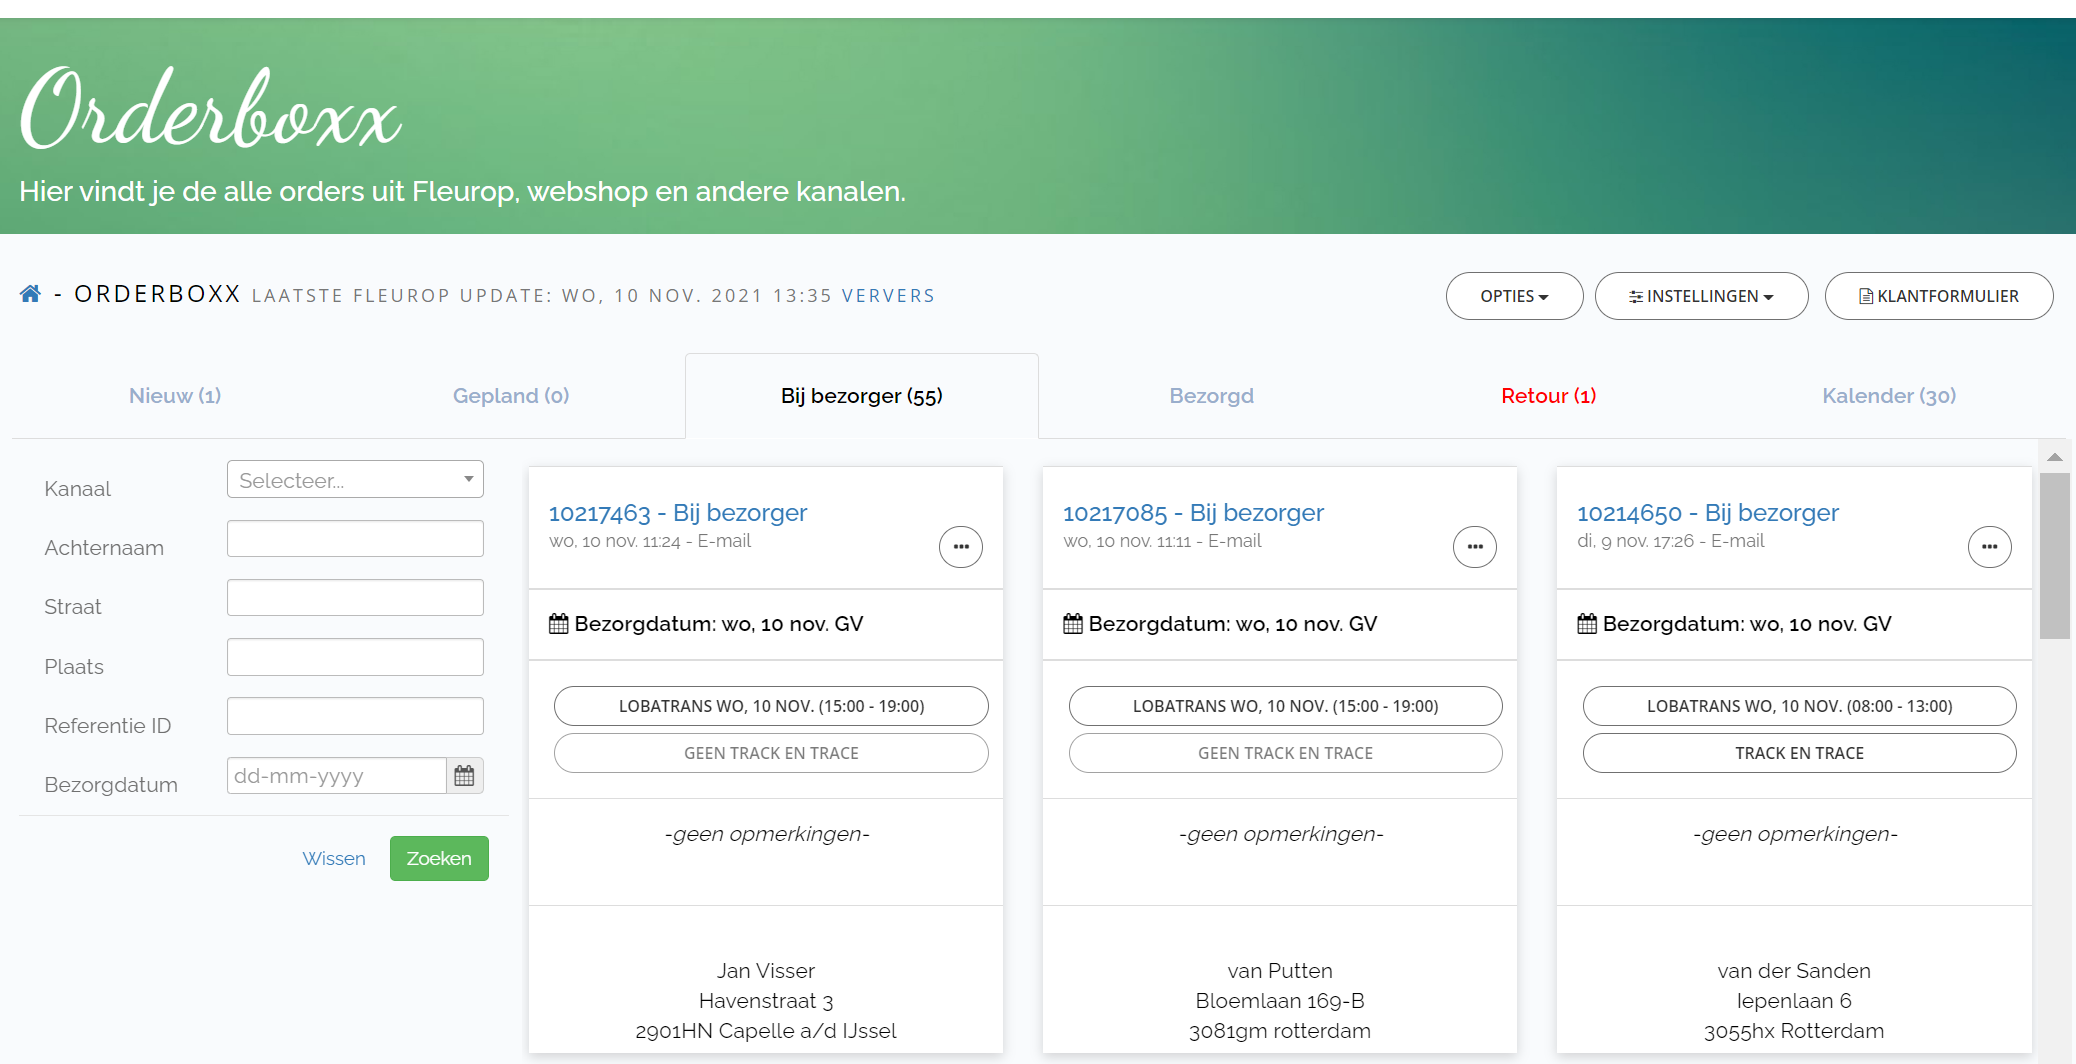Open the Instellingen dropdown menu
Image resolution: width=2076 pixels, height=1064 pixels.
pos(1701,296)
